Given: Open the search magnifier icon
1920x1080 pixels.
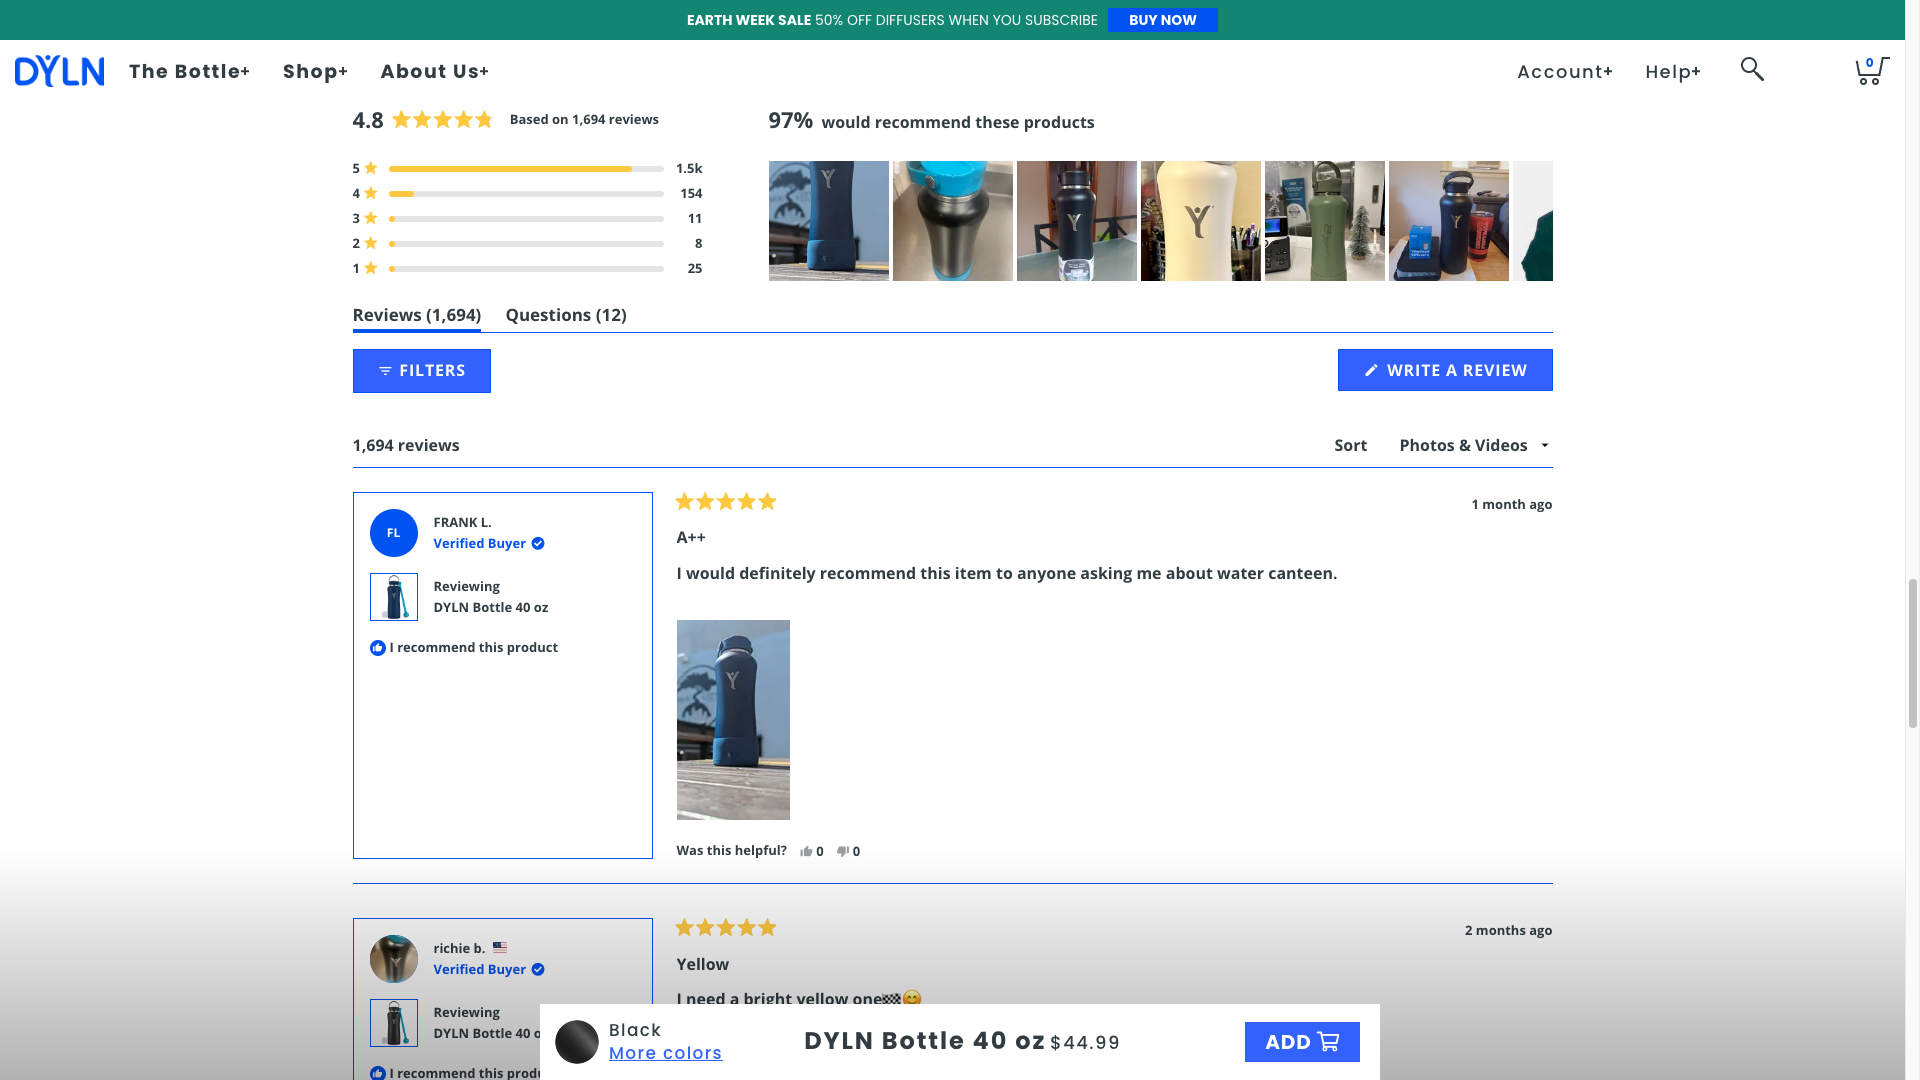Looking at the screenshot, I should [x=1752, y=69].
